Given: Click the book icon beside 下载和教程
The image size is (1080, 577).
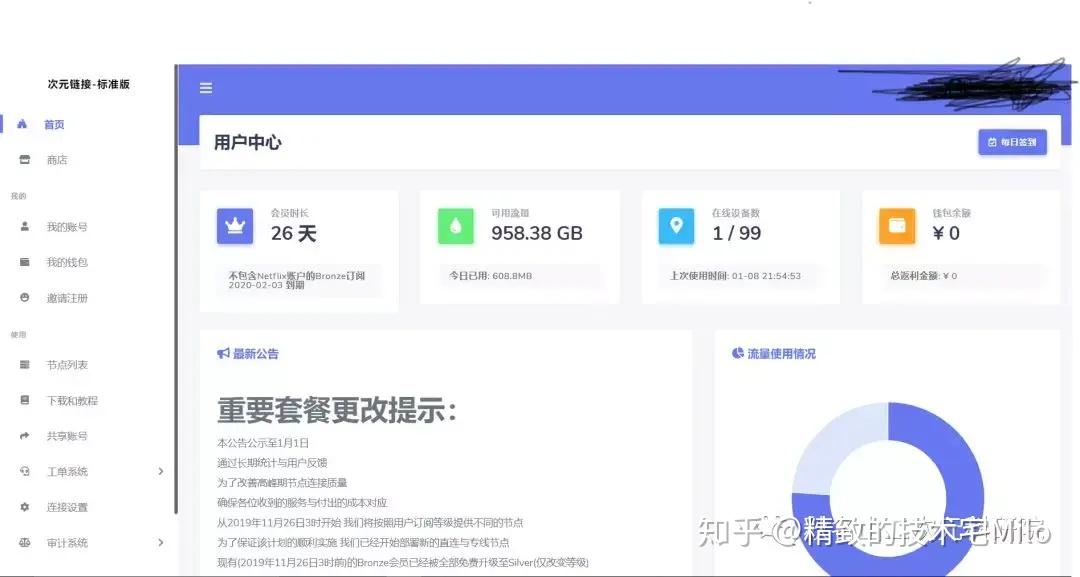Looking at the screenshot, I should 25,400.
